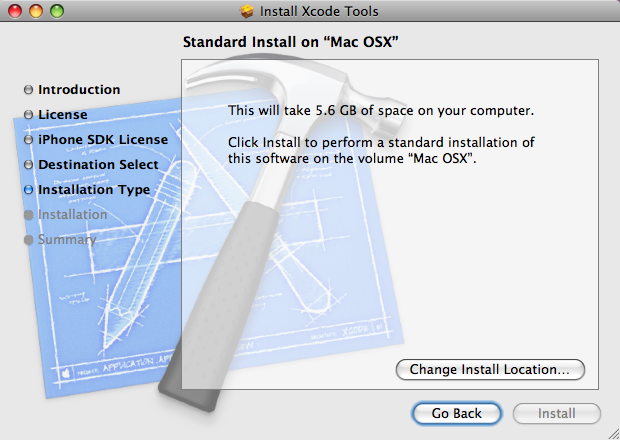This screenshot has height=440, width=620.
Task: Click the package icon in title bar
Action: [247, 11]
